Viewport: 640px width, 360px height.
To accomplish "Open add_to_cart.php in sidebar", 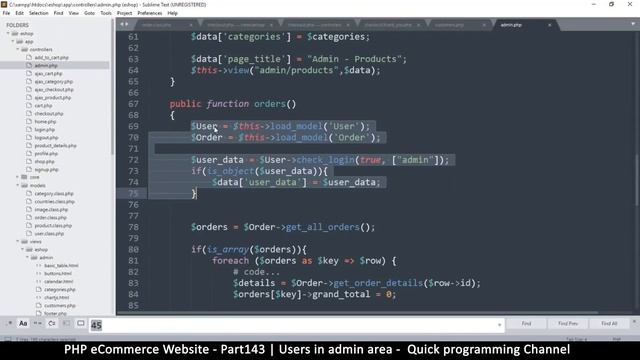I will [51, 58].
